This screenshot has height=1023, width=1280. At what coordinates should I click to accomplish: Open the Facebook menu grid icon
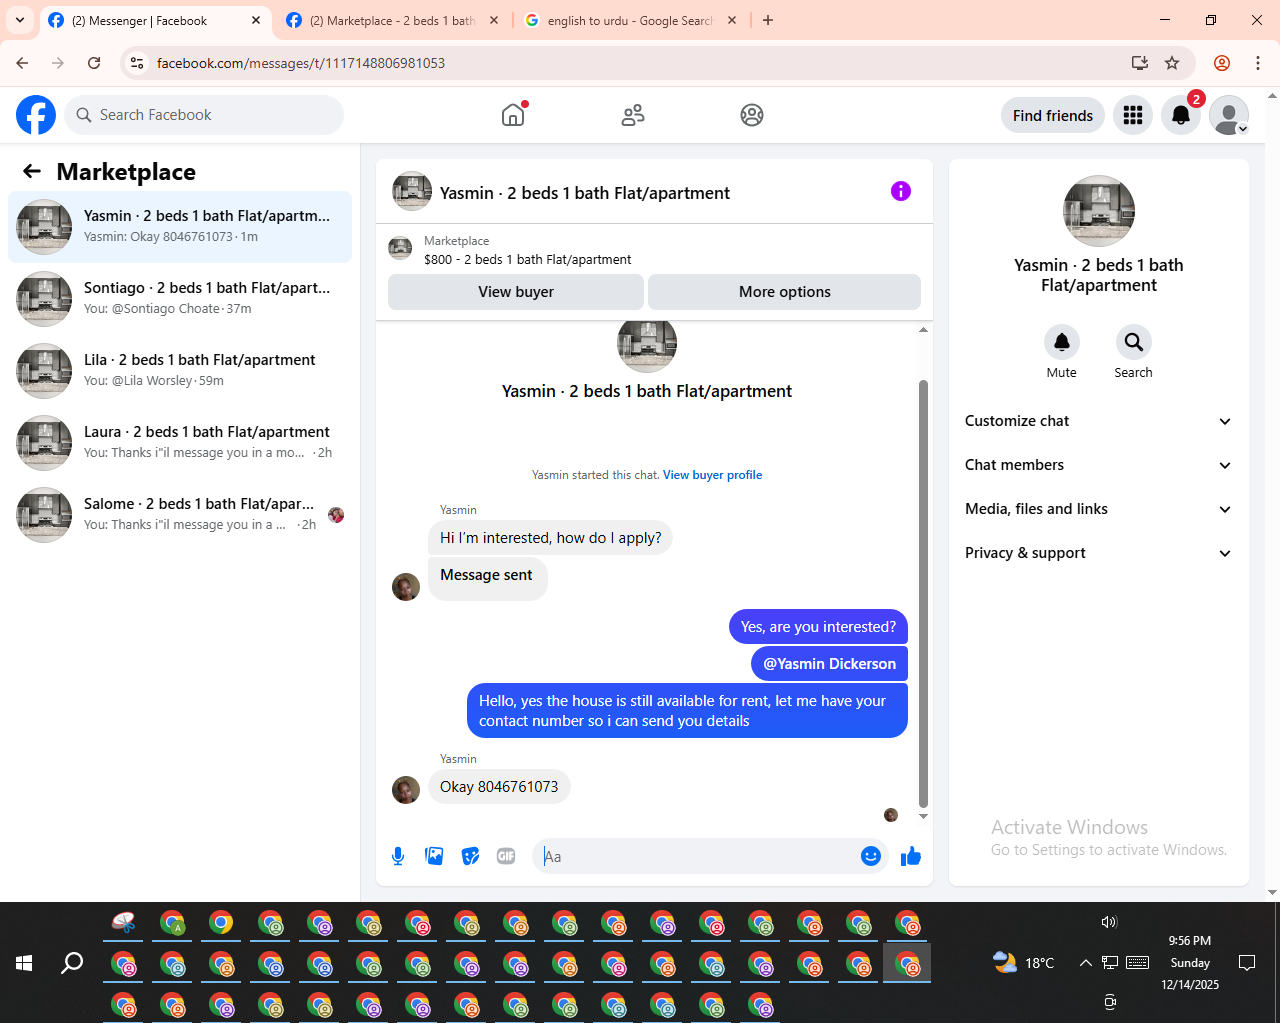1133,115
